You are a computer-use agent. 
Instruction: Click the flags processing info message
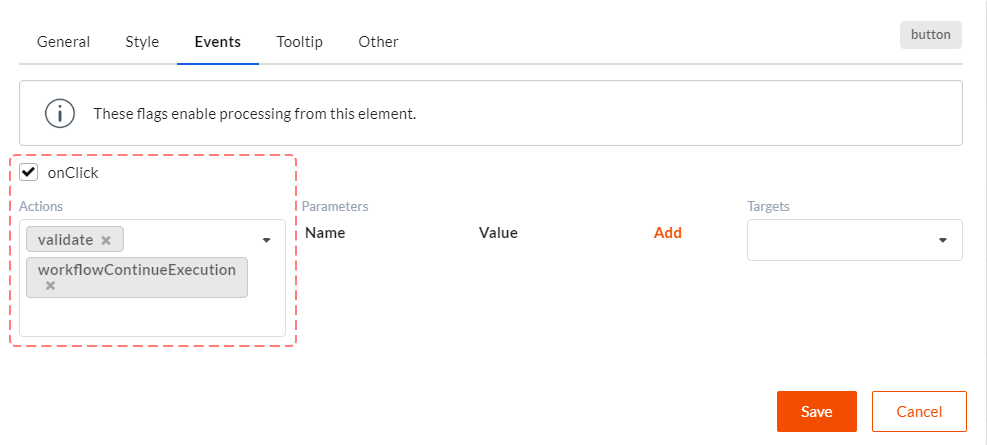pos(255,114)
